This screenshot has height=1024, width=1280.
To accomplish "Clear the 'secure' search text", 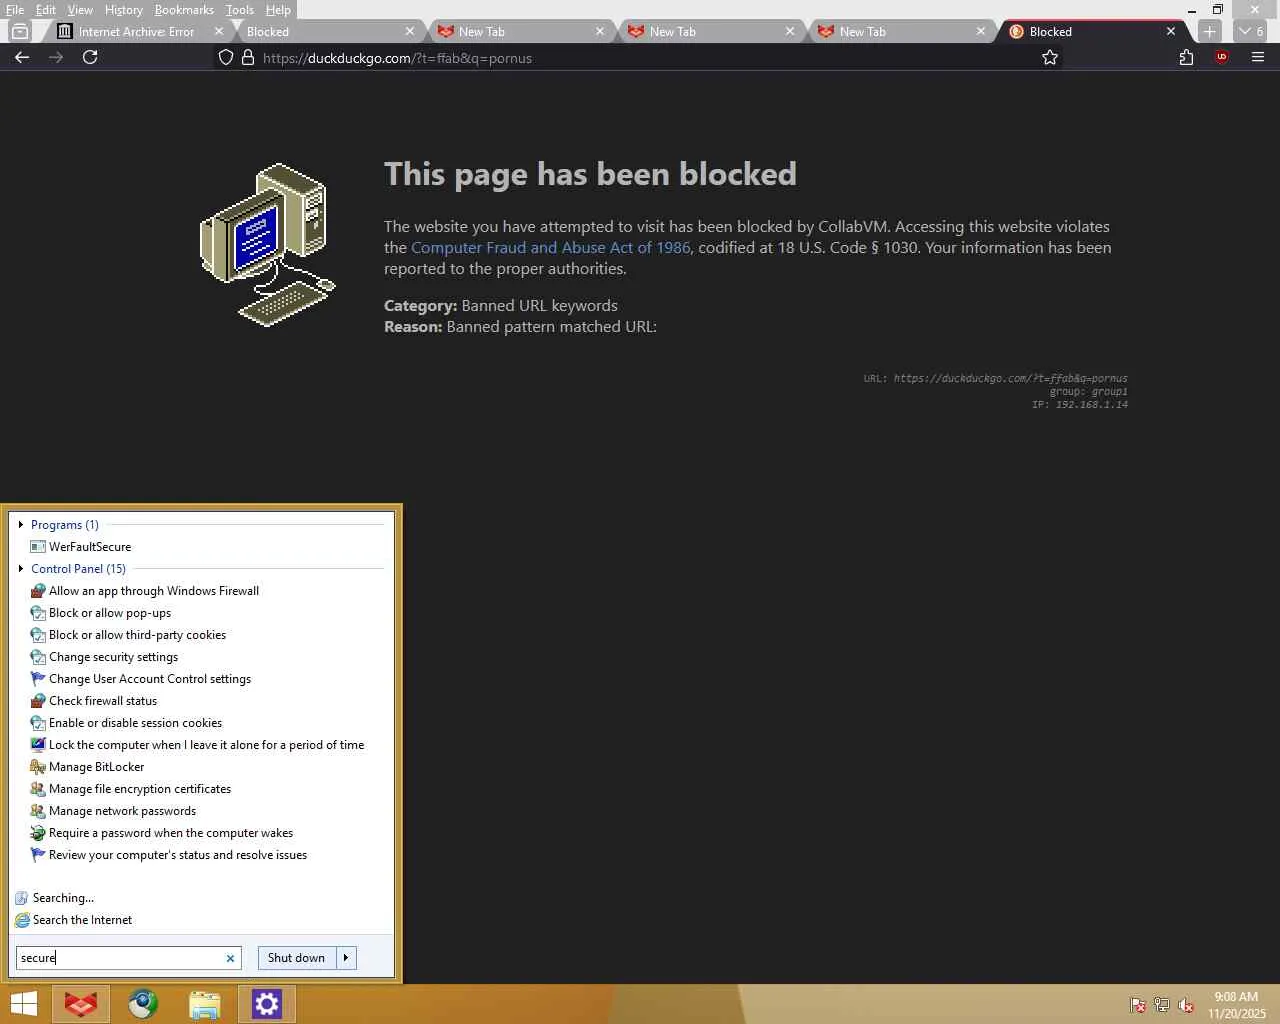I will click(x=230, y=958).
